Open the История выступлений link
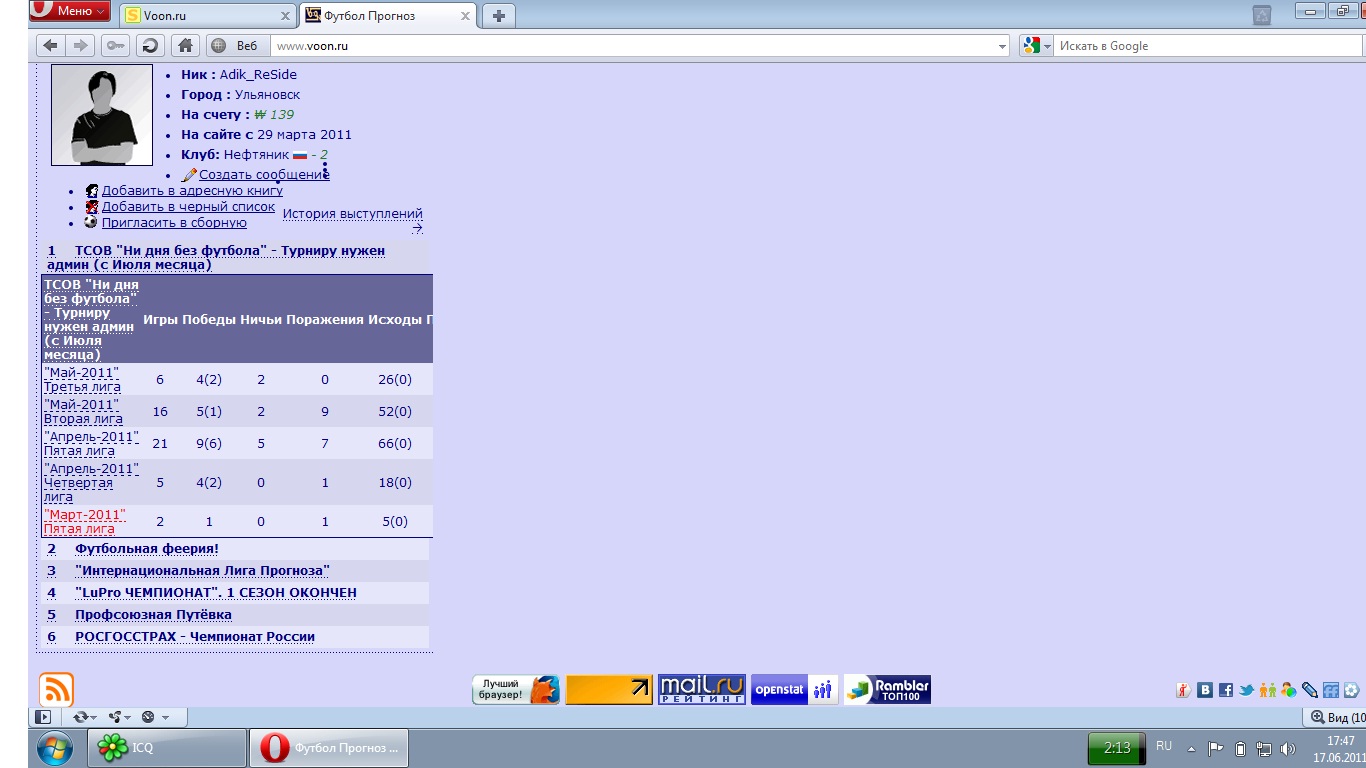Image resolution: width=1366 pixels, height=768 pixels. (352, 214)
